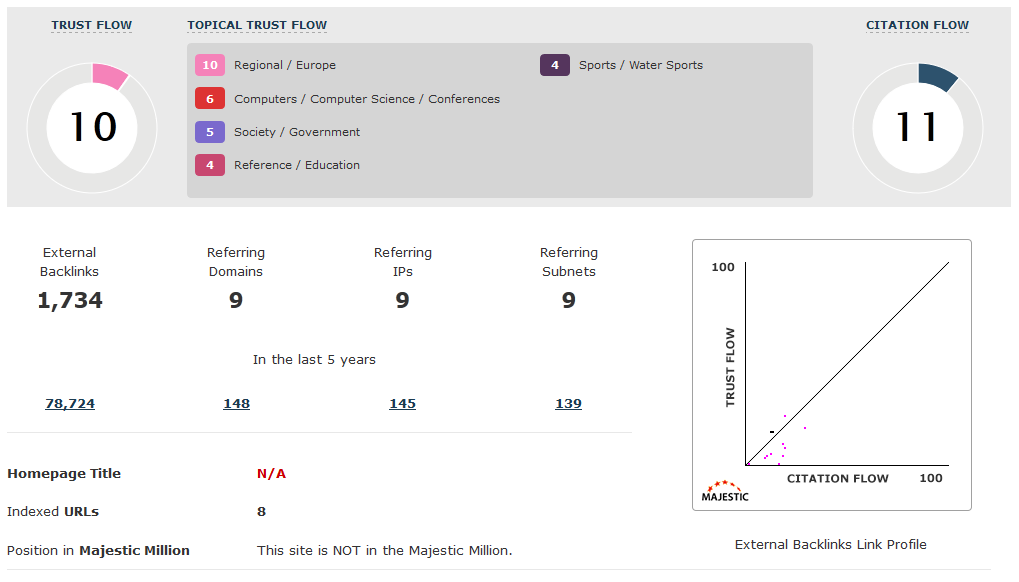Click the crimson 4 Reference / Education badge

pyautogui.click(x=210, y=165)
